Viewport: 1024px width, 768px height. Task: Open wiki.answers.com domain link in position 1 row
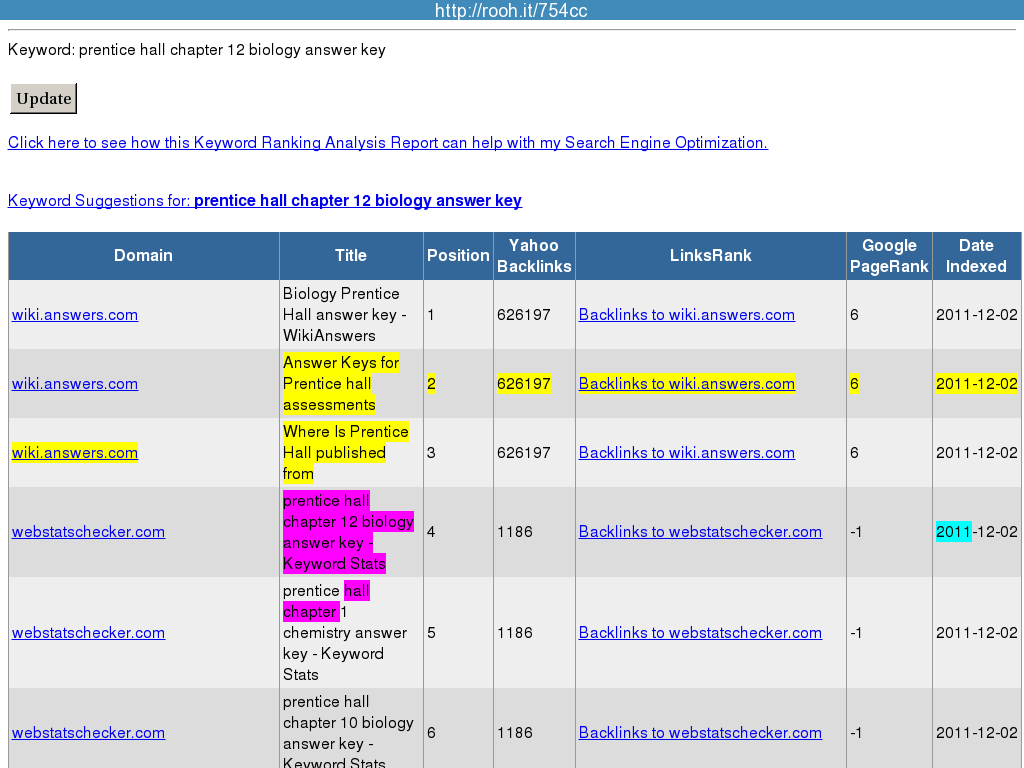click(x=75, y=315)
